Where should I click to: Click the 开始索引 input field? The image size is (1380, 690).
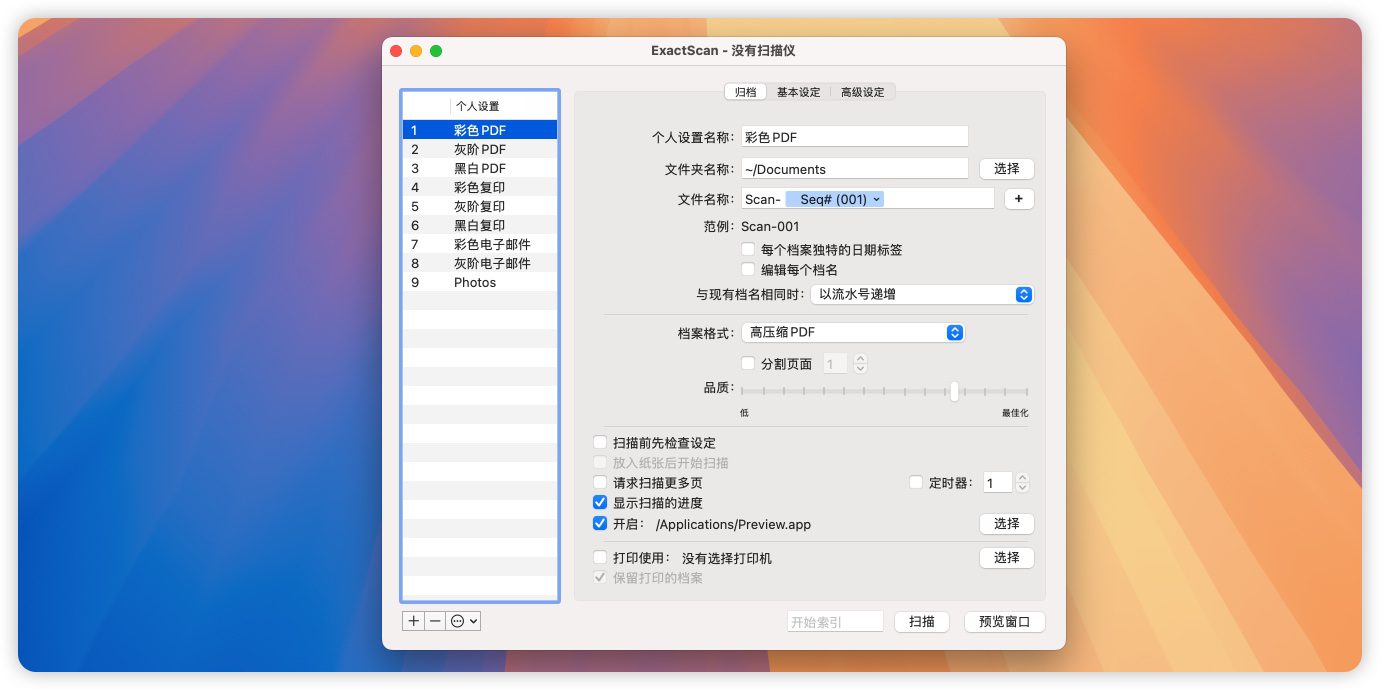coord(835,622)
